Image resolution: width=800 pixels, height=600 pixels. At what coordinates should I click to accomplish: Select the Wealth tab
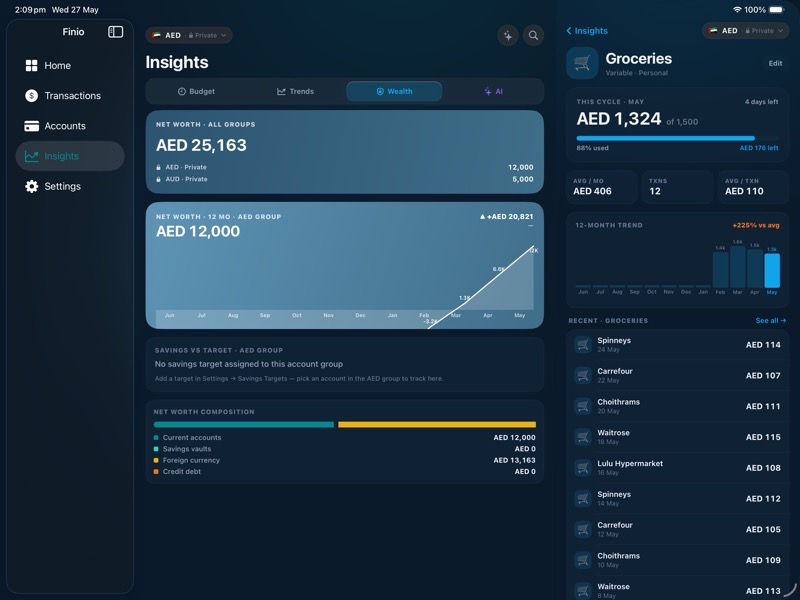coord(394,91)
